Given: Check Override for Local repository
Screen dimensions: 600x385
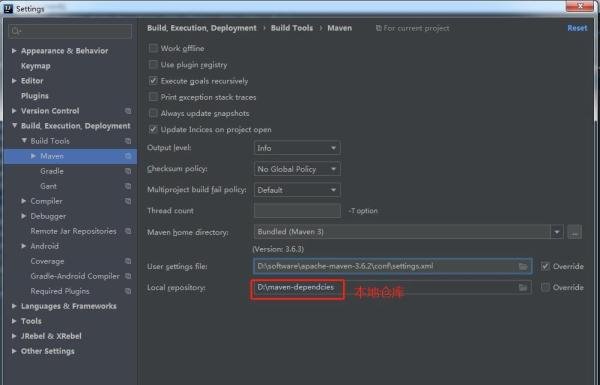Looking at the screenshot, I should click(545, 287).
